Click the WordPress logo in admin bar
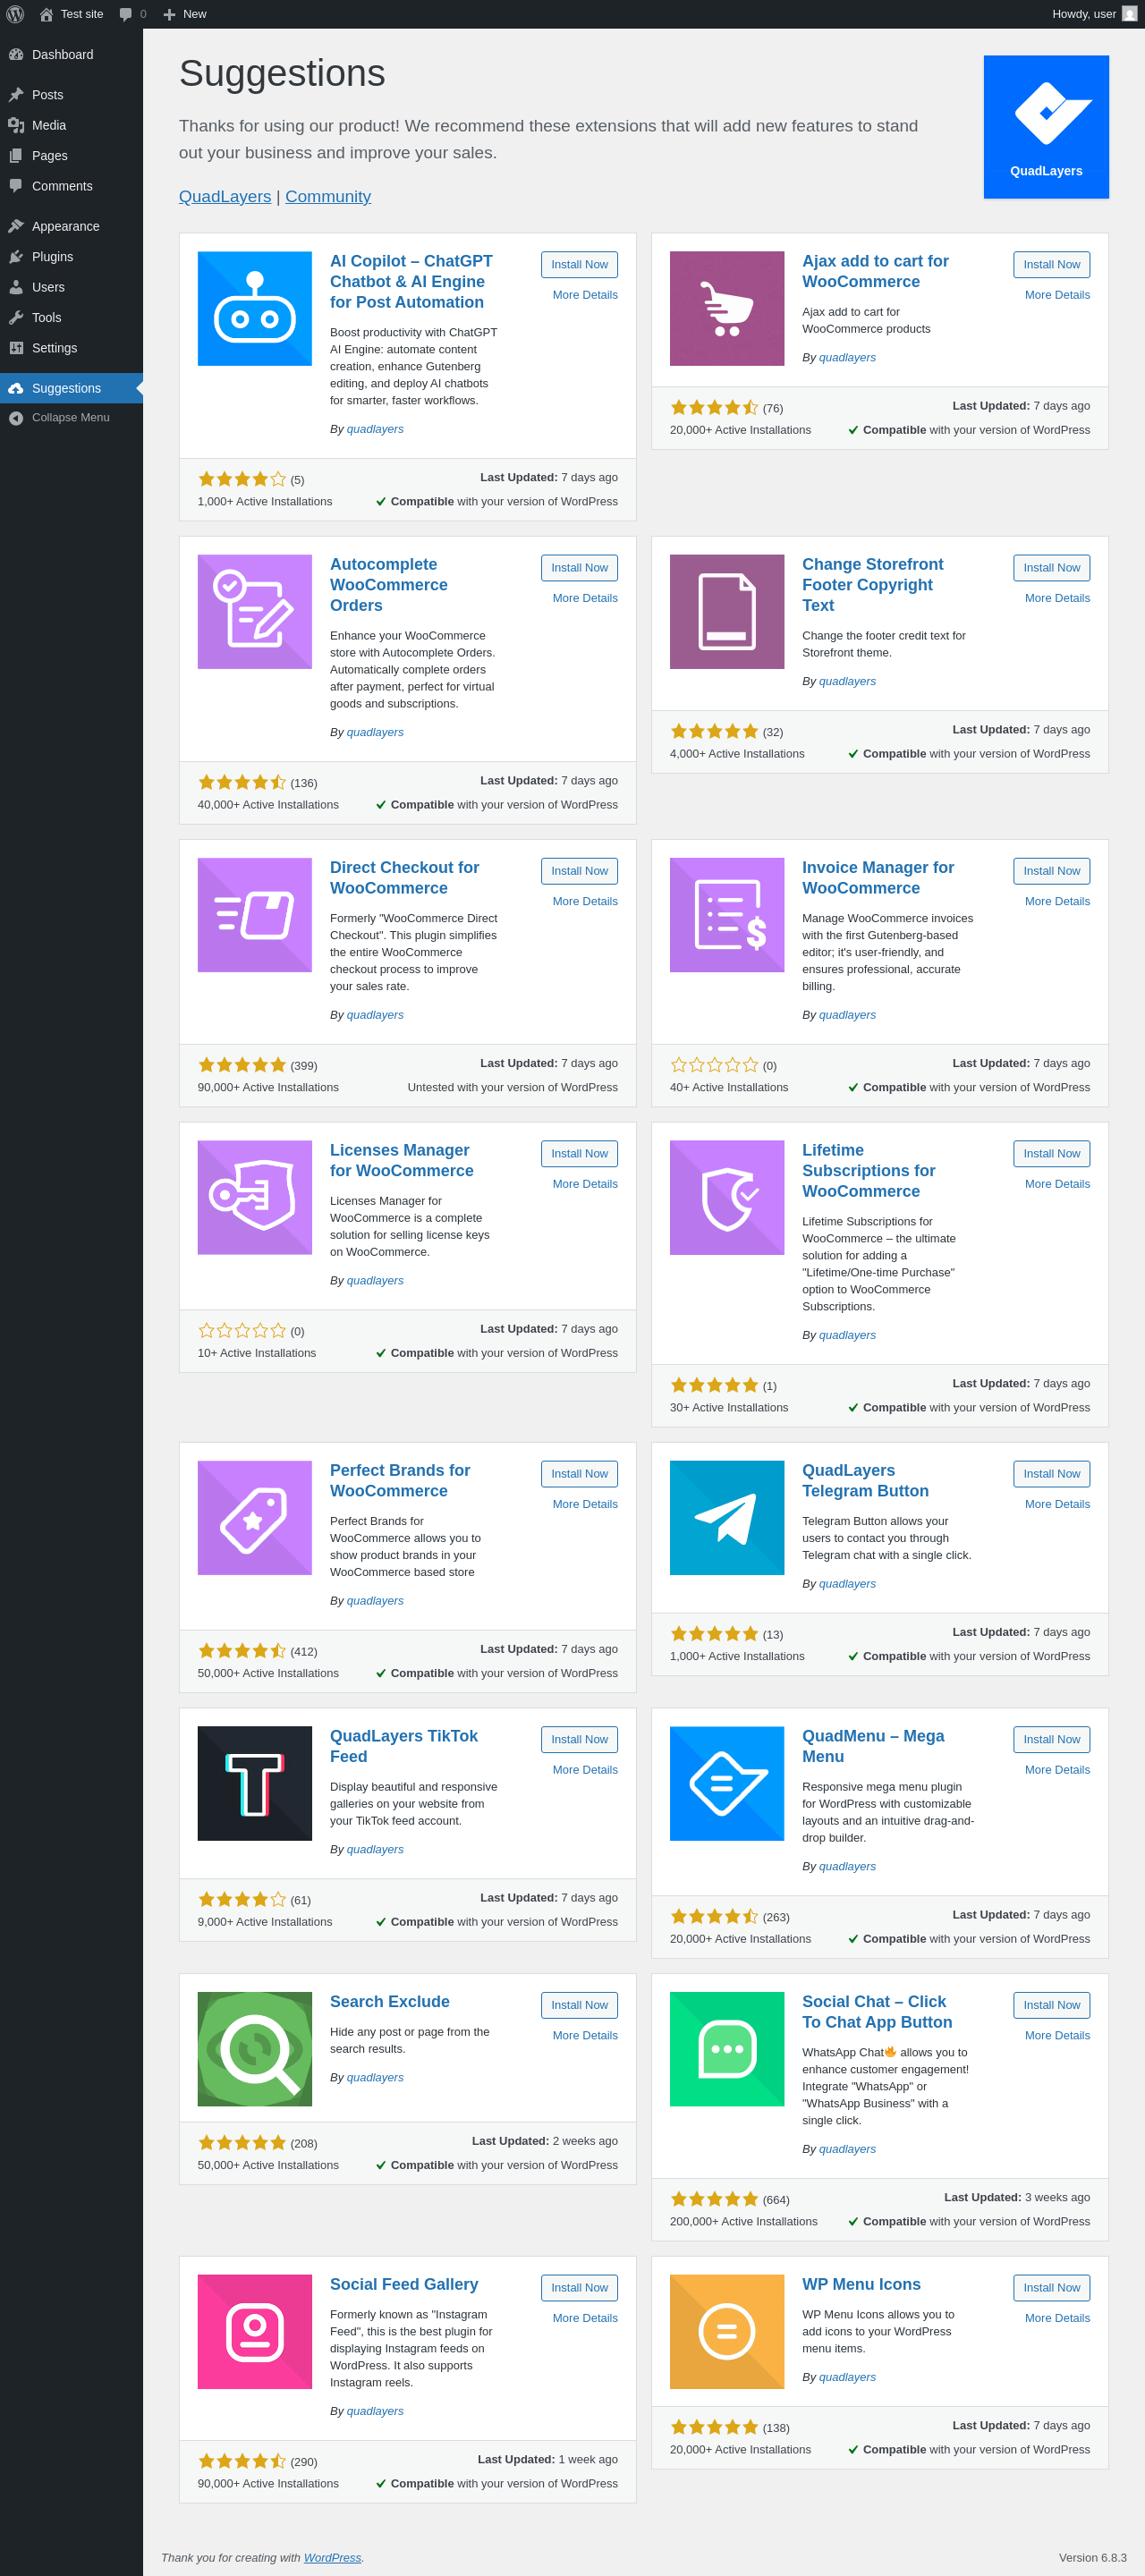This screenshot has height=2576, width=1145. [15, 14]
